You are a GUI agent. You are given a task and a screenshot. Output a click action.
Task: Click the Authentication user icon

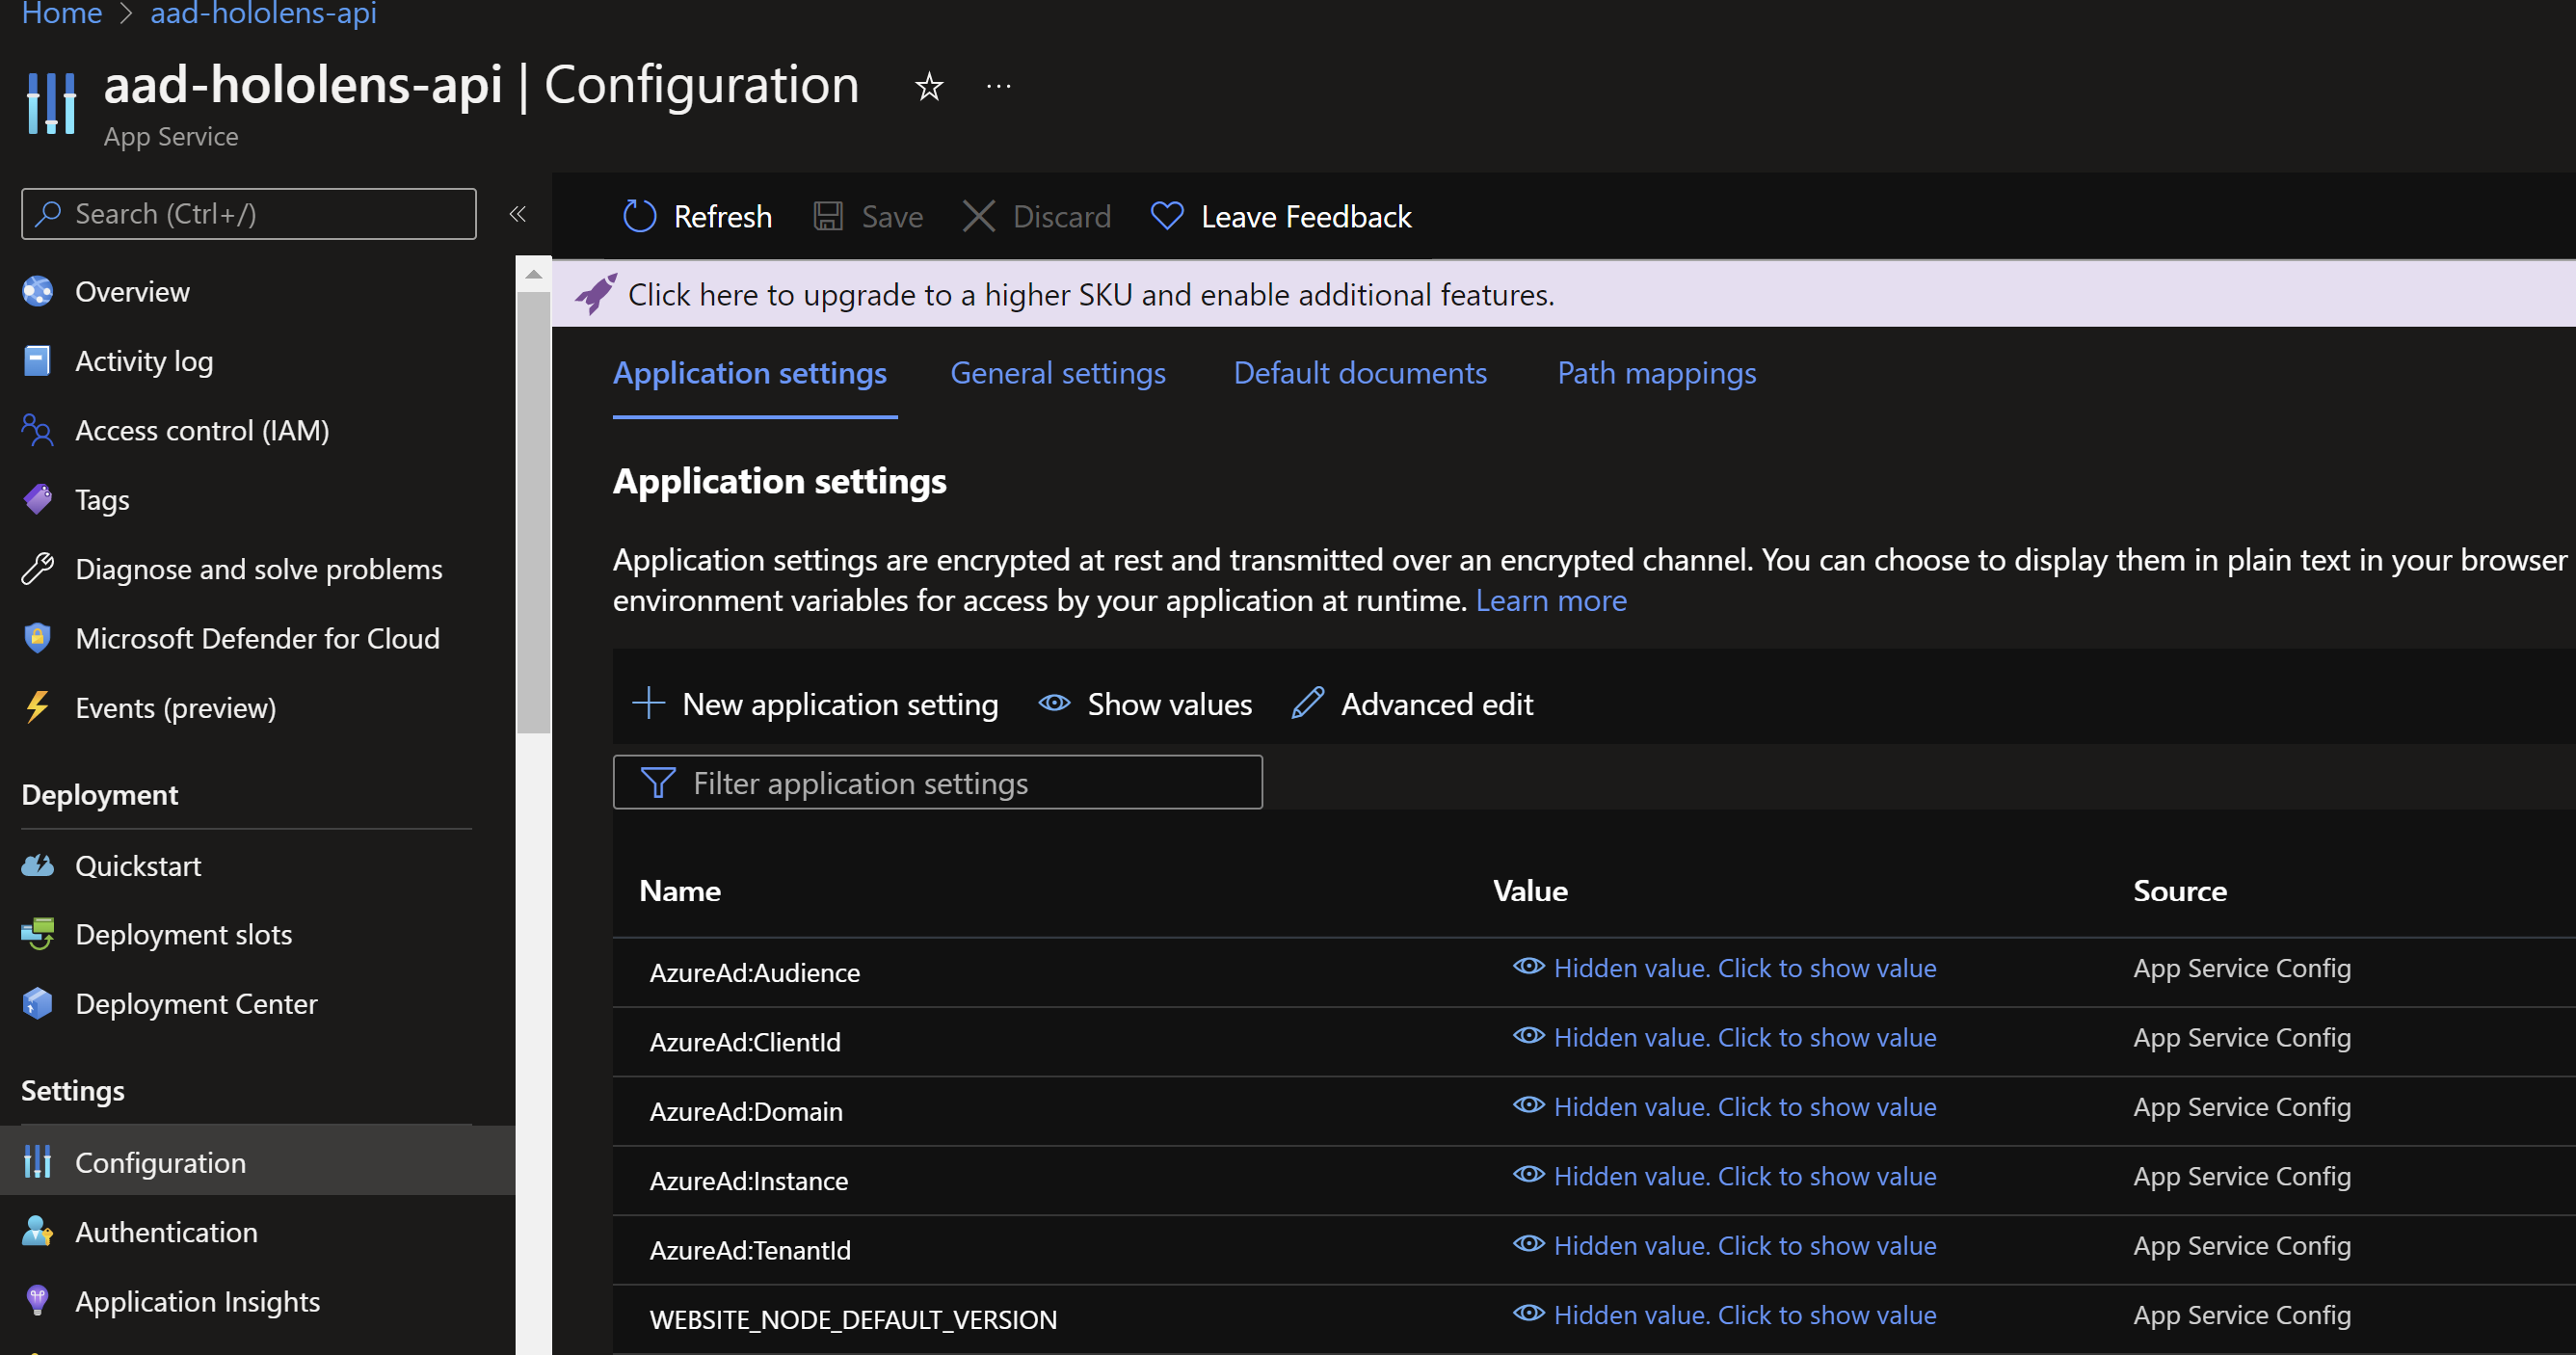(x=37, y=1231)
